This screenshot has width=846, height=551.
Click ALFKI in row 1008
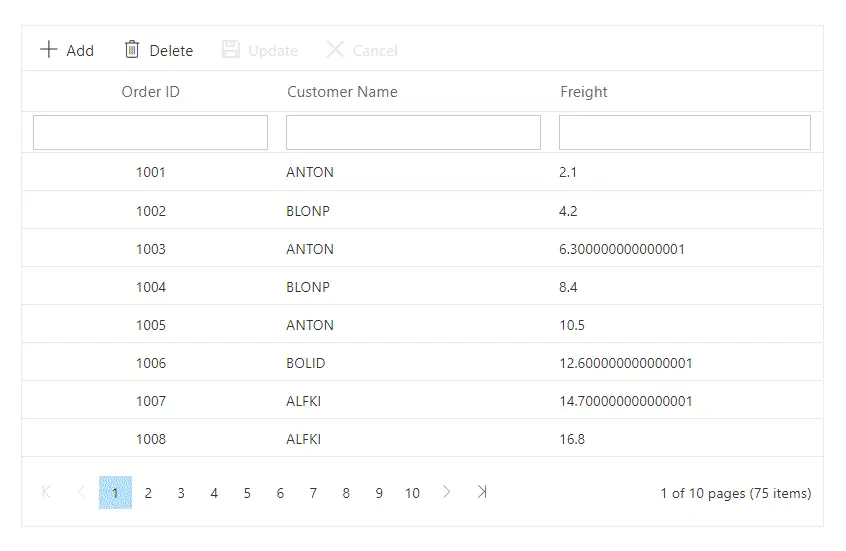[x=303, y=439]
